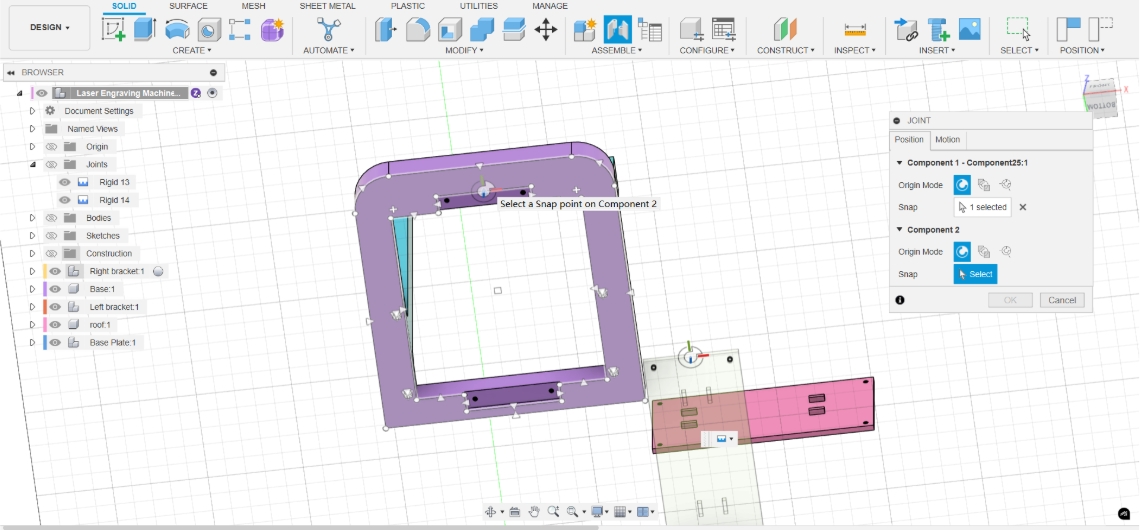The height and width of the screenshot is (530, 1140).
Task: Open the CREATE dropdown menu
Action: (x=192, y=50)
